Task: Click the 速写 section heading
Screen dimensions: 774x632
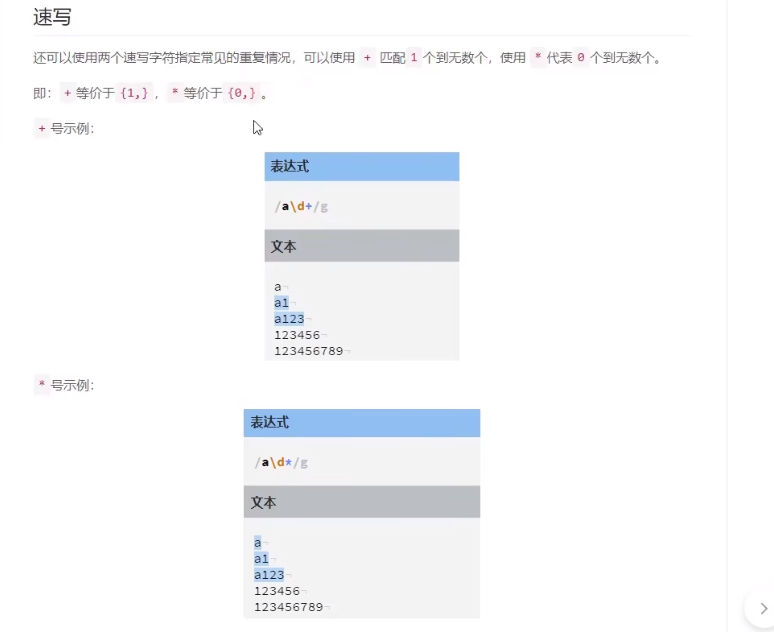Action: pos(52,17)
